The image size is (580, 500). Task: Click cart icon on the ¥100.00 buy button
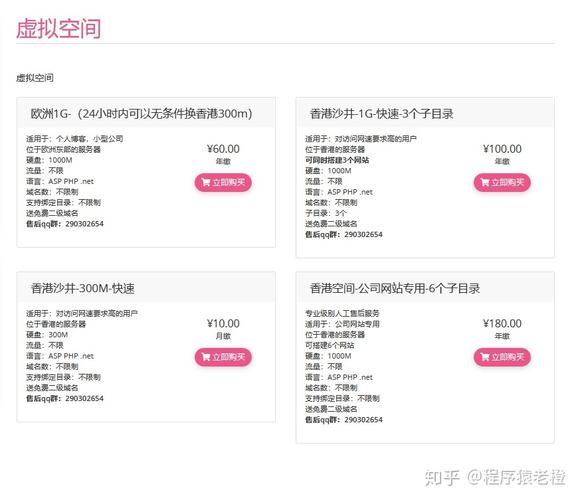pyautogui.click(x=485, y=182)
